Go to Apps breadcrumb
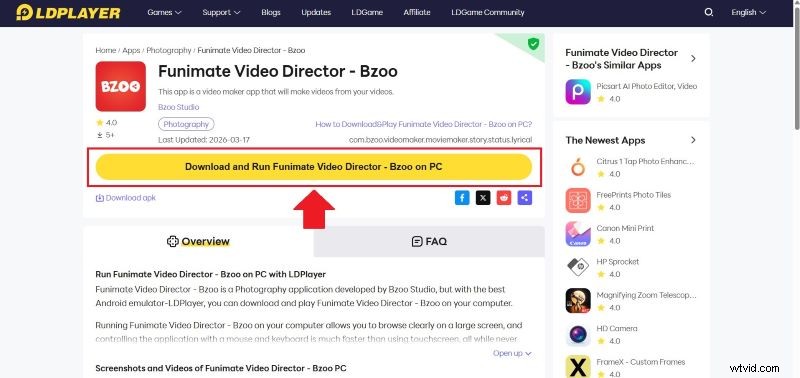This screenshot has height=378, width=800. point(131,51)
